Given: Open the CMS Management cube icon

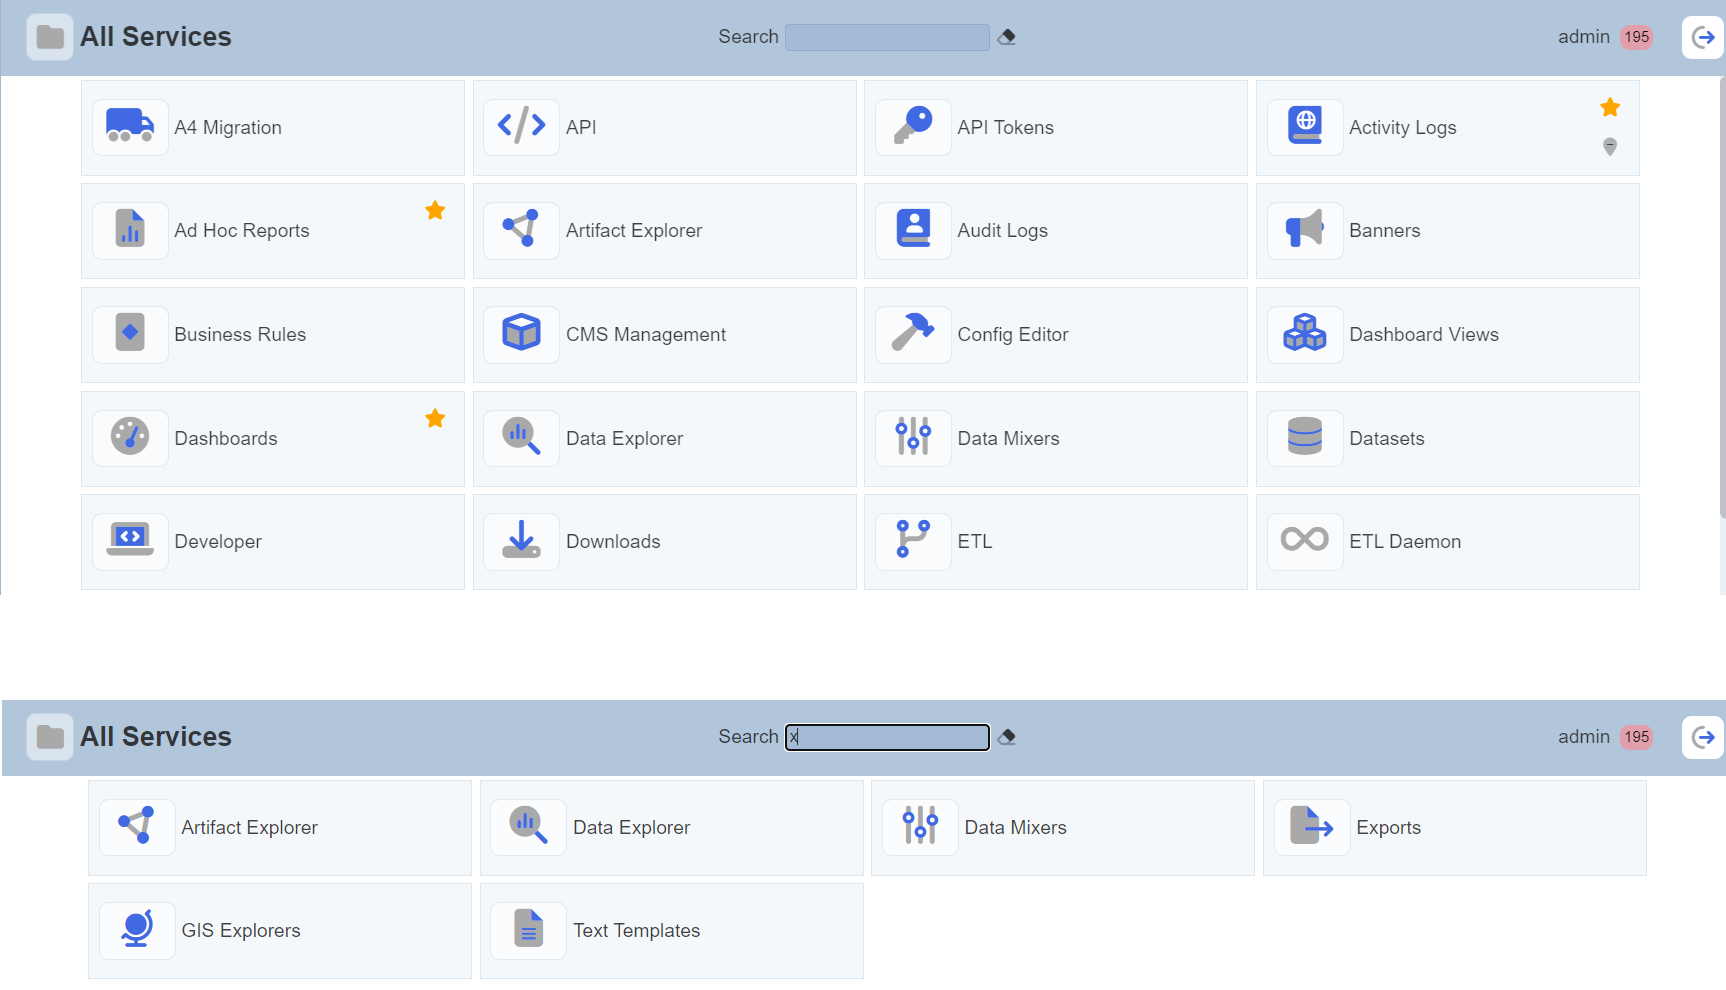Looking at the screenshot, I should coord(521,334).
